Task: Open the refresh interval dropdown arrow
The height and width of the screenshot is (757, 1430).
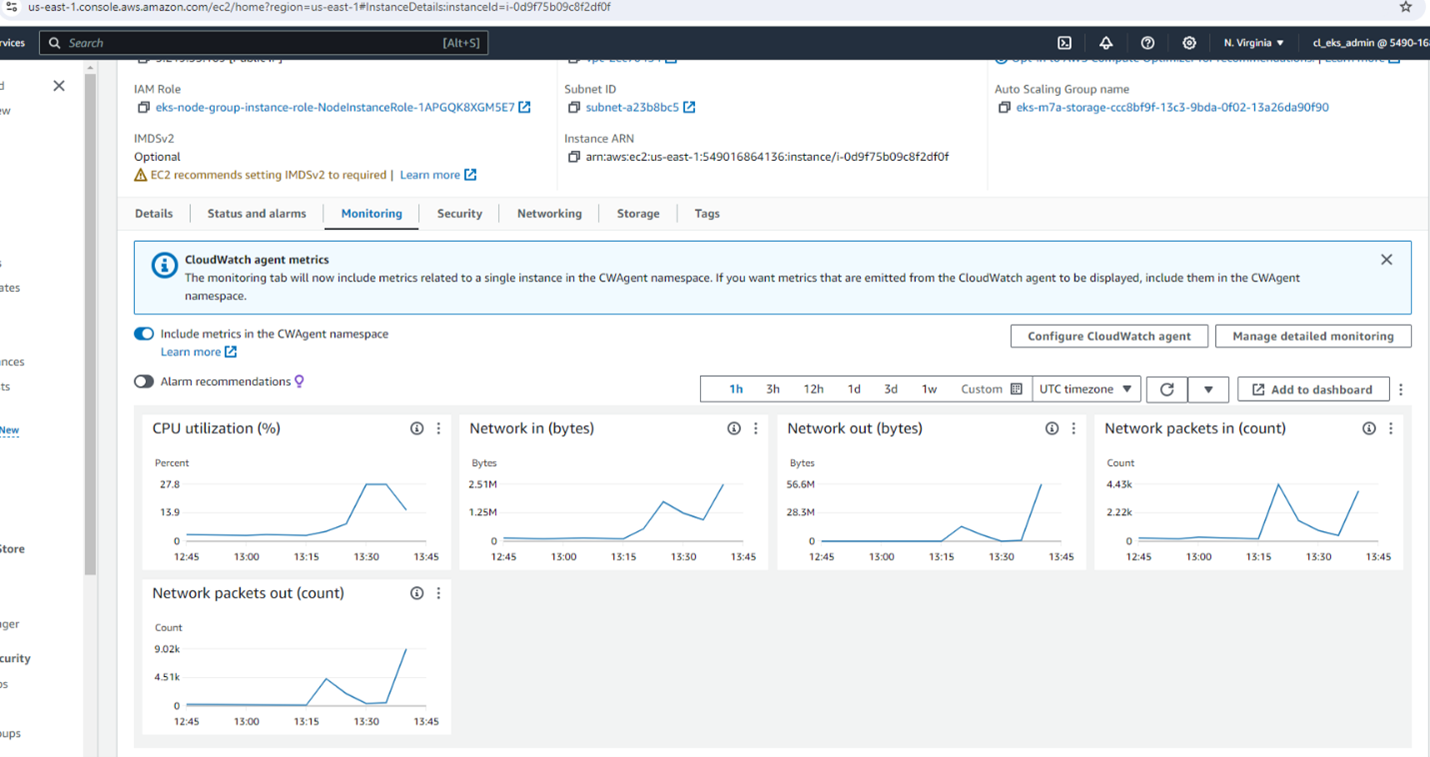Action: point(1208,389)
